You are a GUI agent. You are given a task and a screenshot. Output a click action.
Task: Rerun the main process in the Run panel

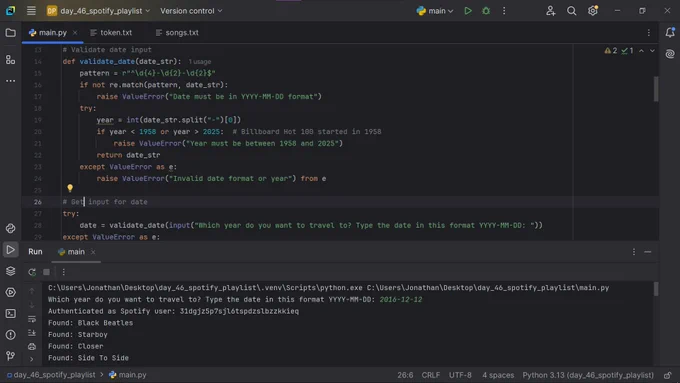tap(32, 272)
